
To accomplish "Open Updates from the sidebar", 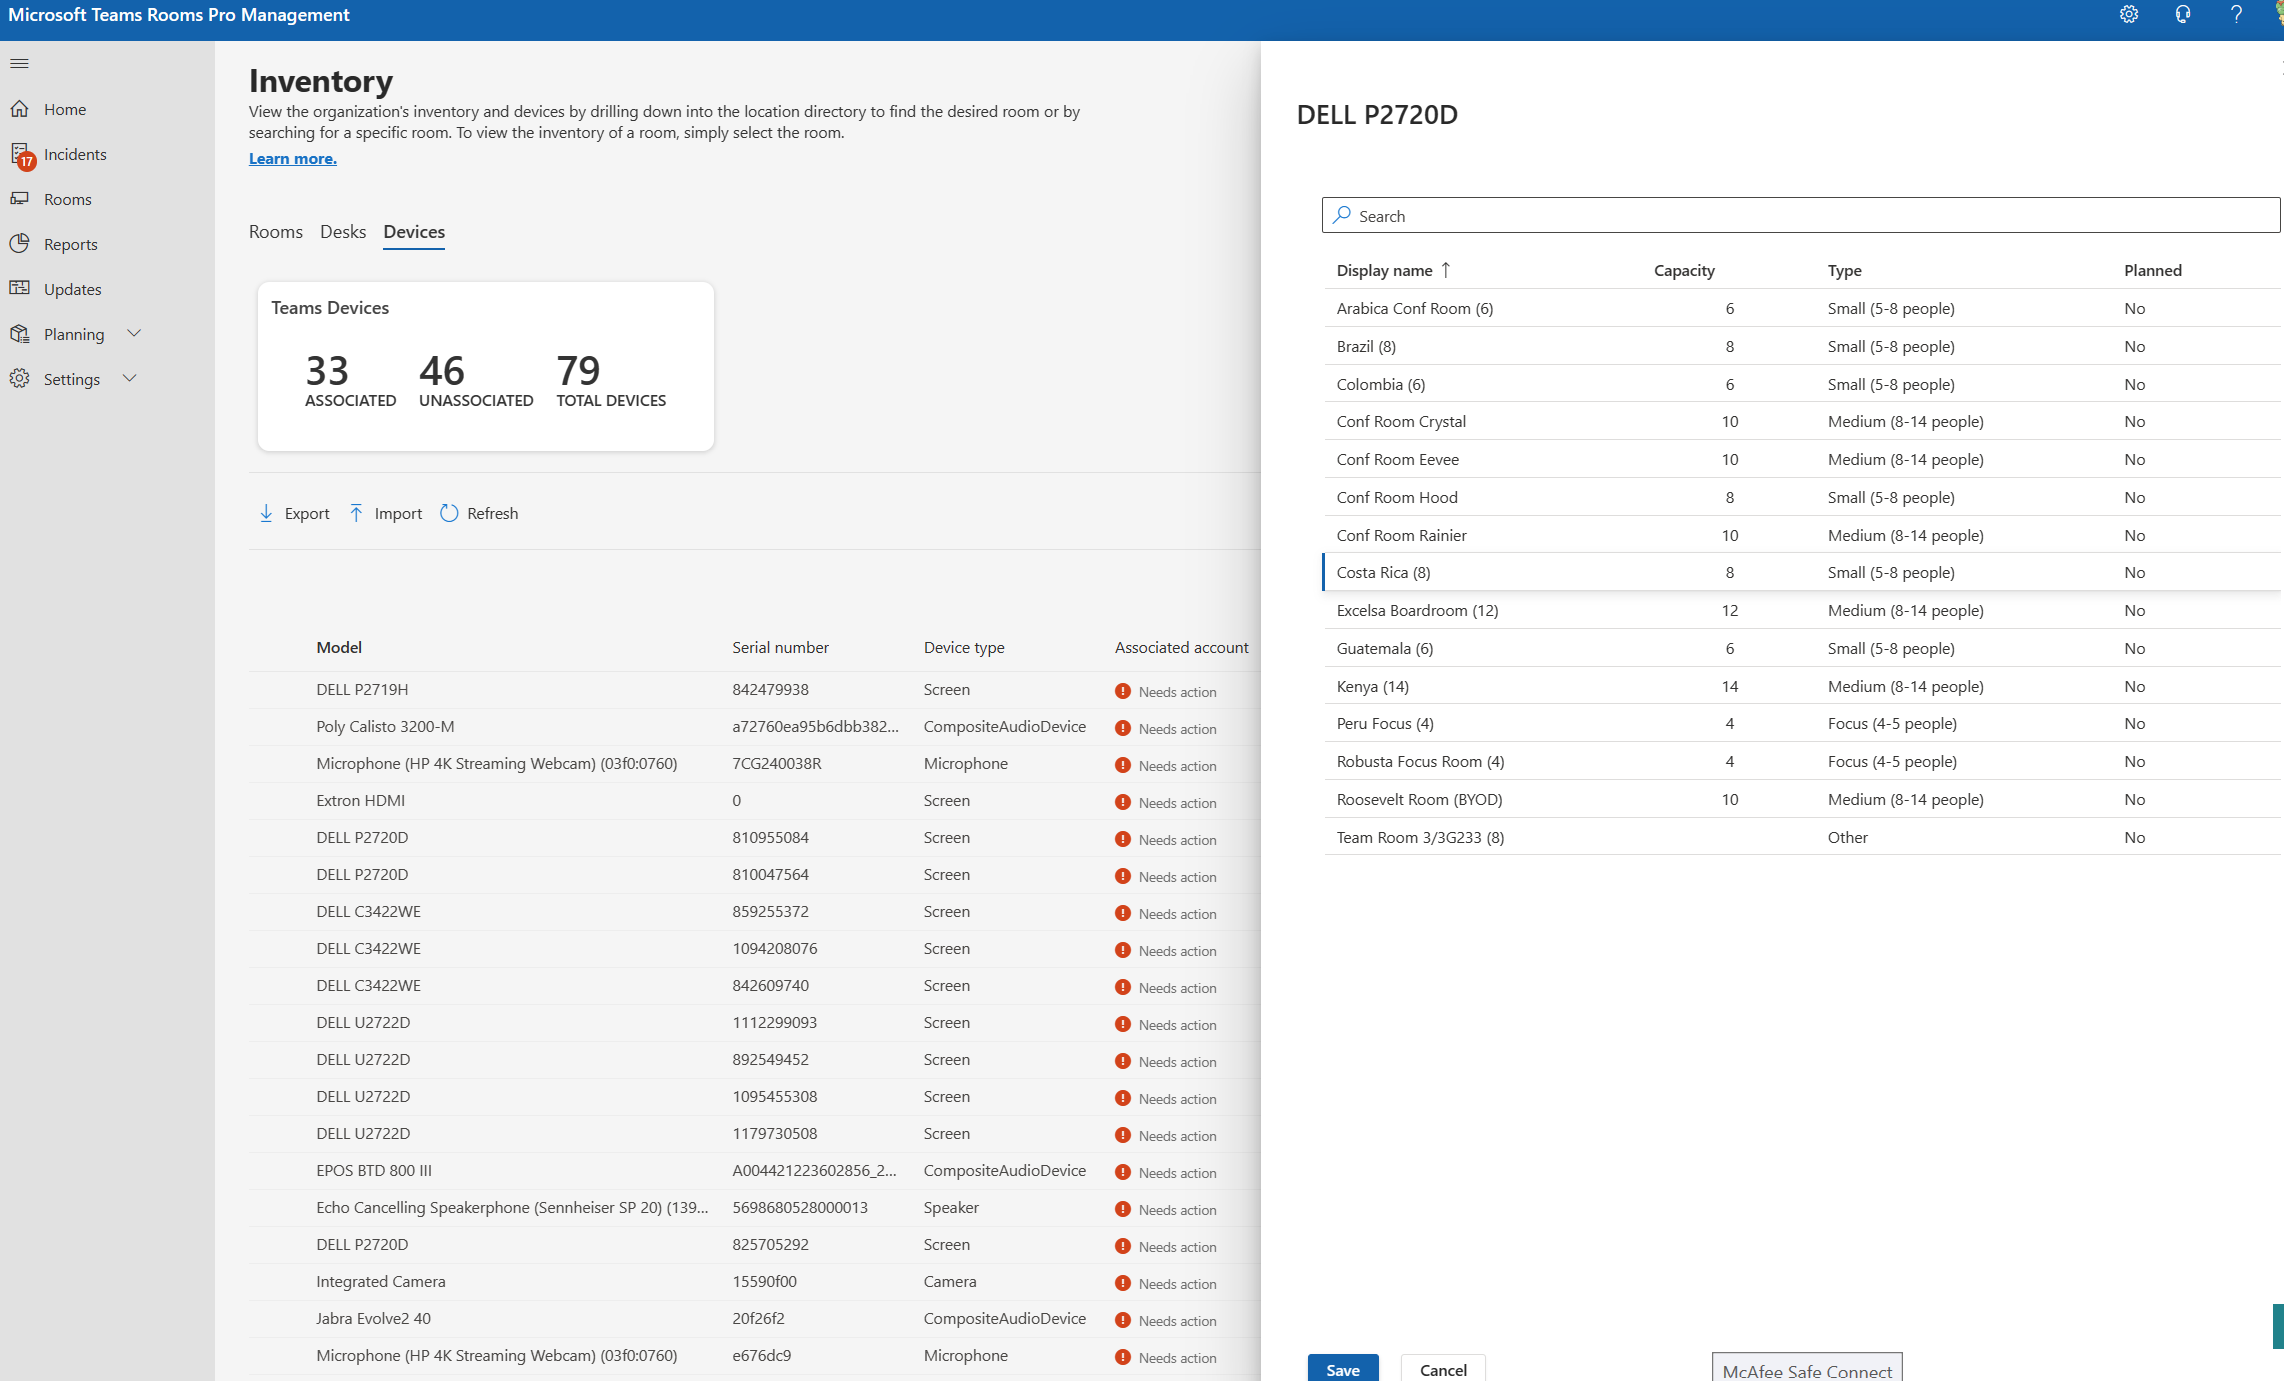I will 73,289.
